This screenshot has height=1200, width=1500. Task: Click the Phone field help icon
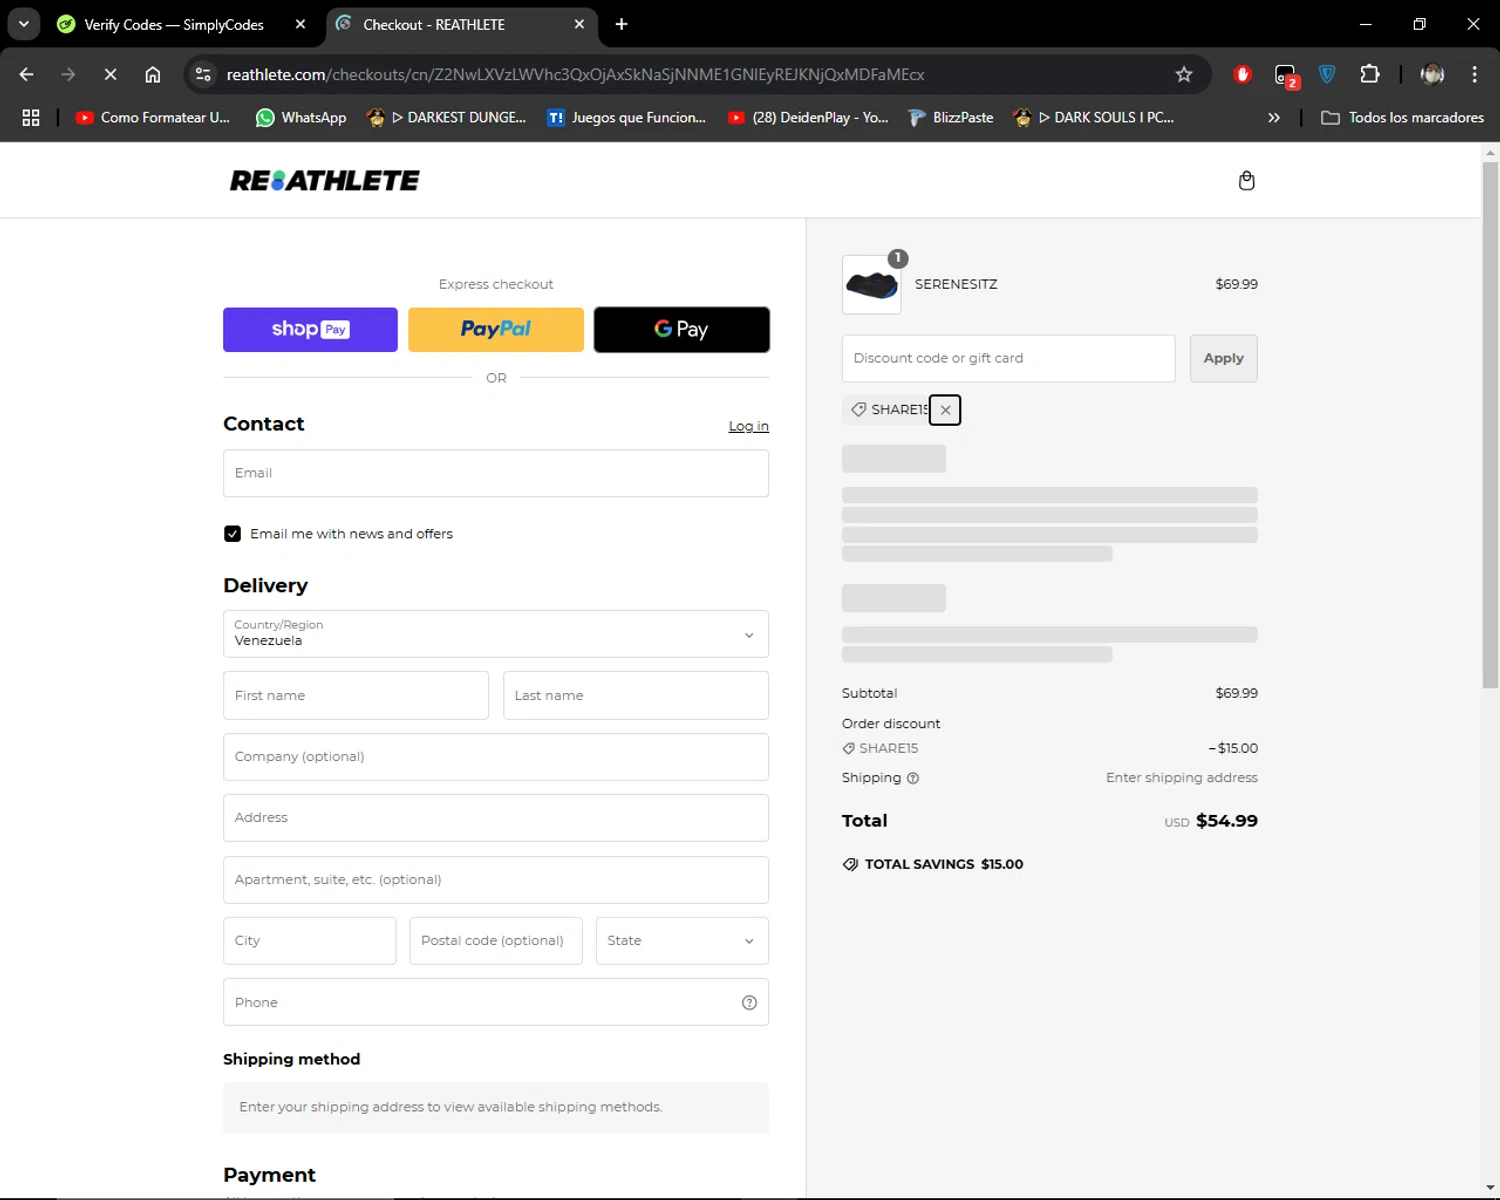(x=749, y=1003)
